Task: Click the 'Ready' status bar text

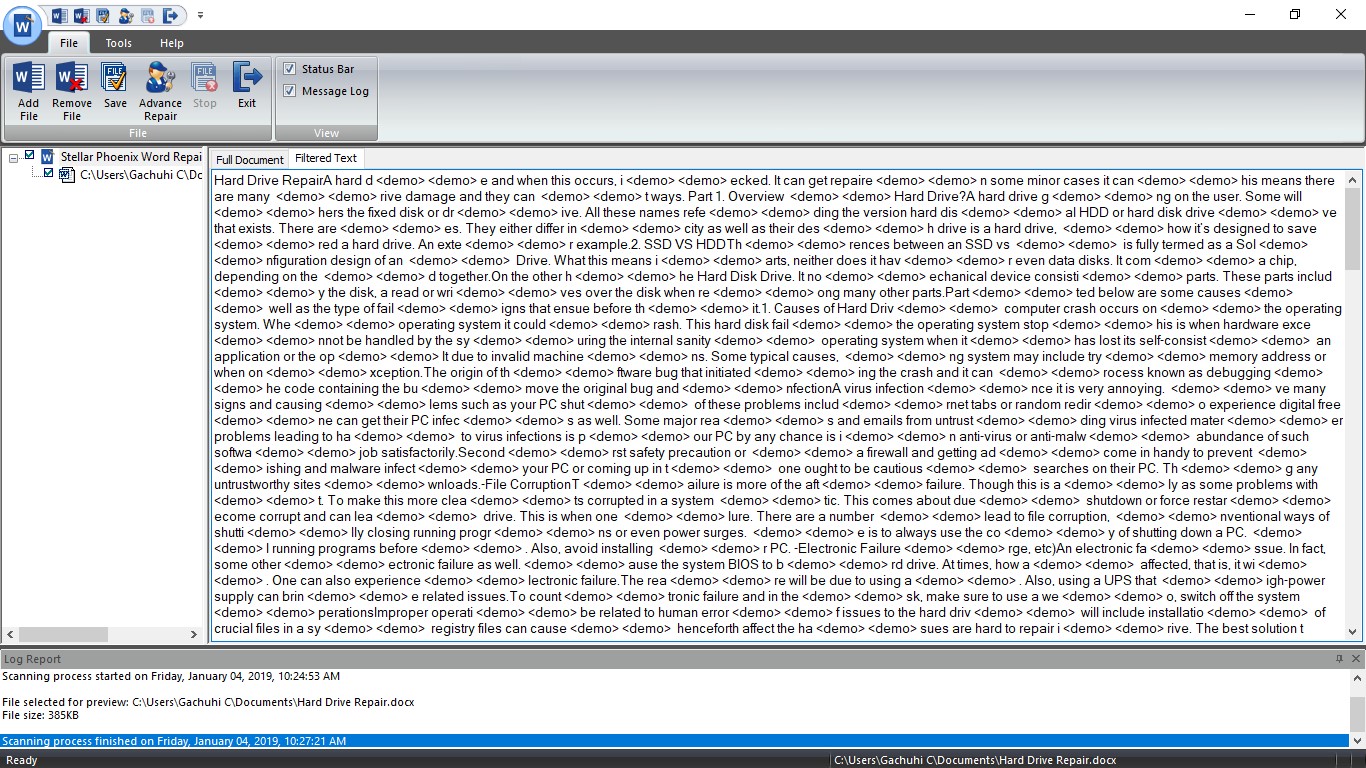Action: tap(22, 760)
